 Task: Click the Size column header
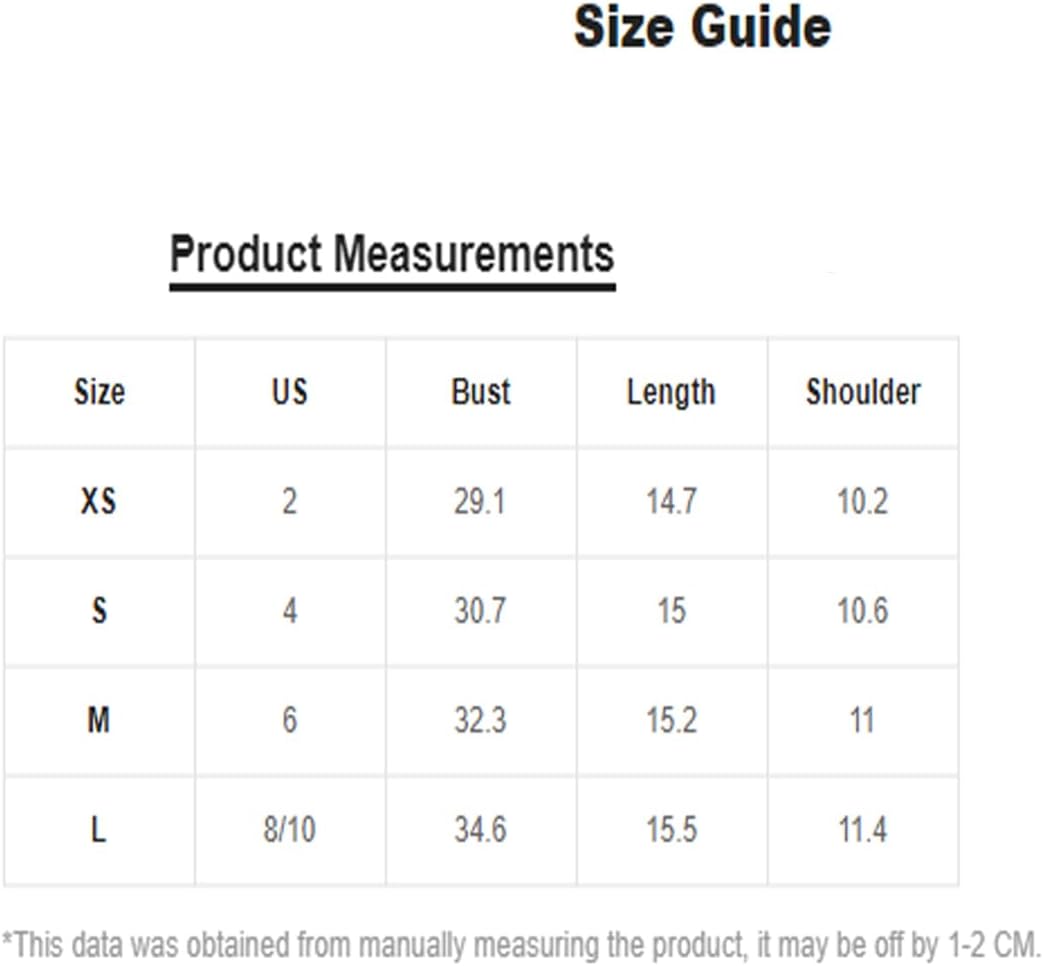click(99, 391)
